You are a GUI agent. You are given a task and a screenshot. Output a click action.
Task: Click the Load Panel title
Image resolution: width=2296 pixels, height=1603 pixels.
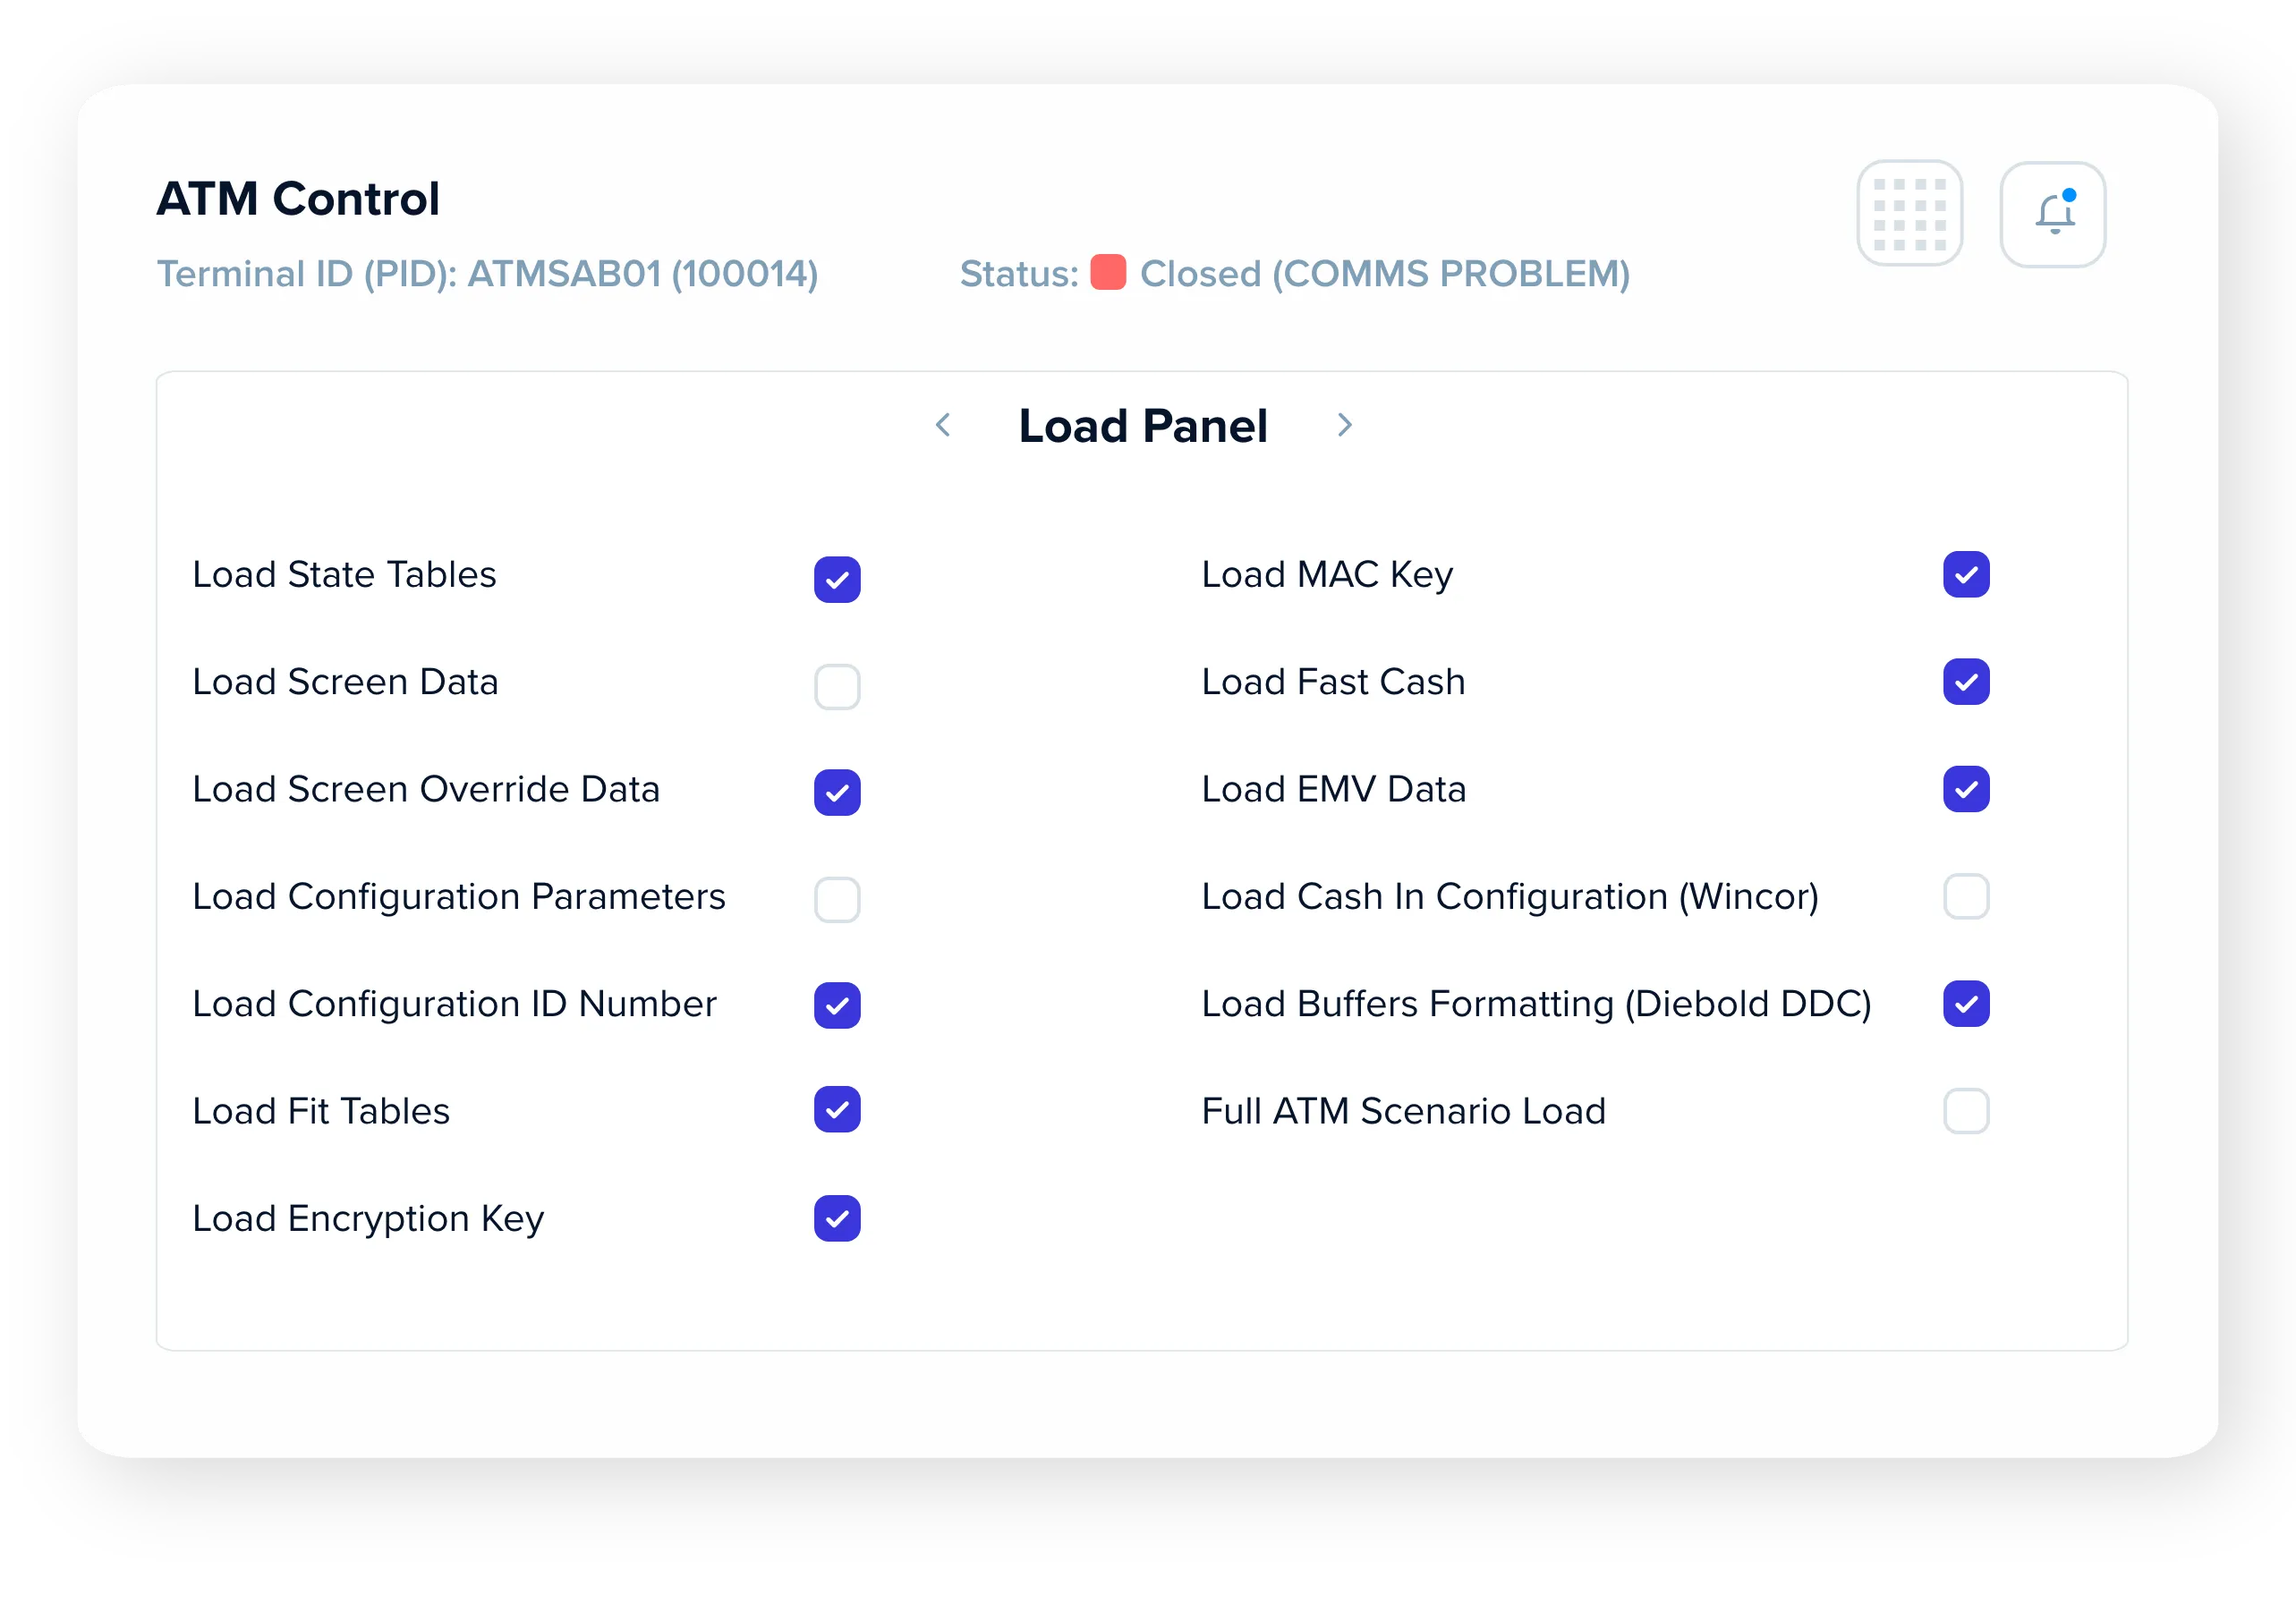coord(1143,426)
